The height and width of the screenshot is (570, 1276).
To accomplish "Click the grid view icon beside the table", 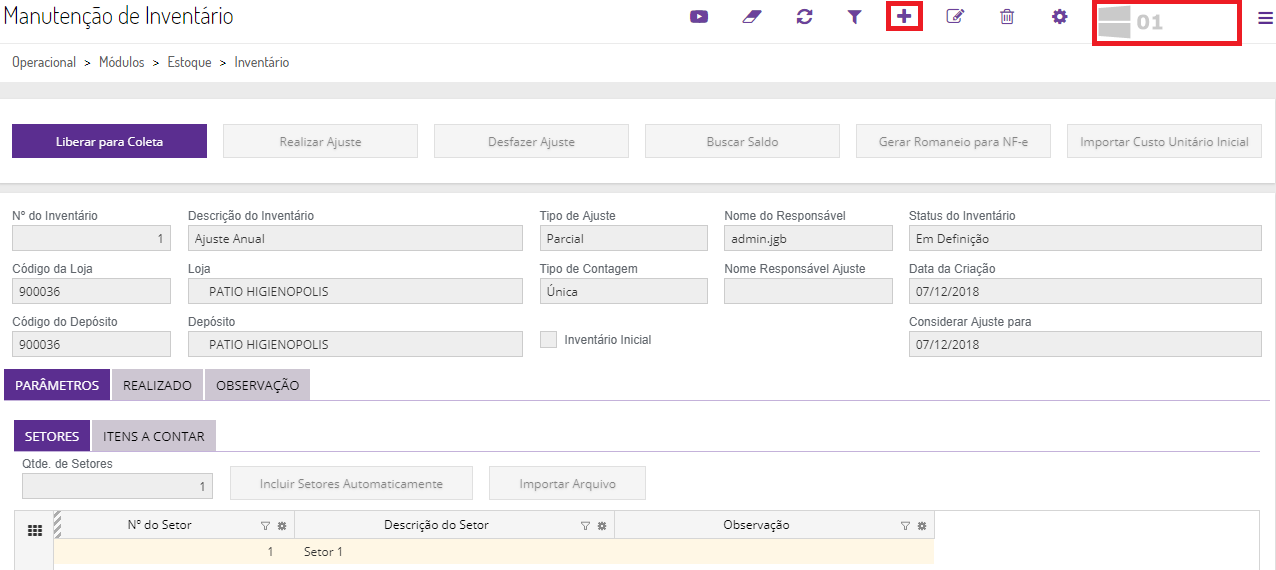I will (x=34, y=531).
